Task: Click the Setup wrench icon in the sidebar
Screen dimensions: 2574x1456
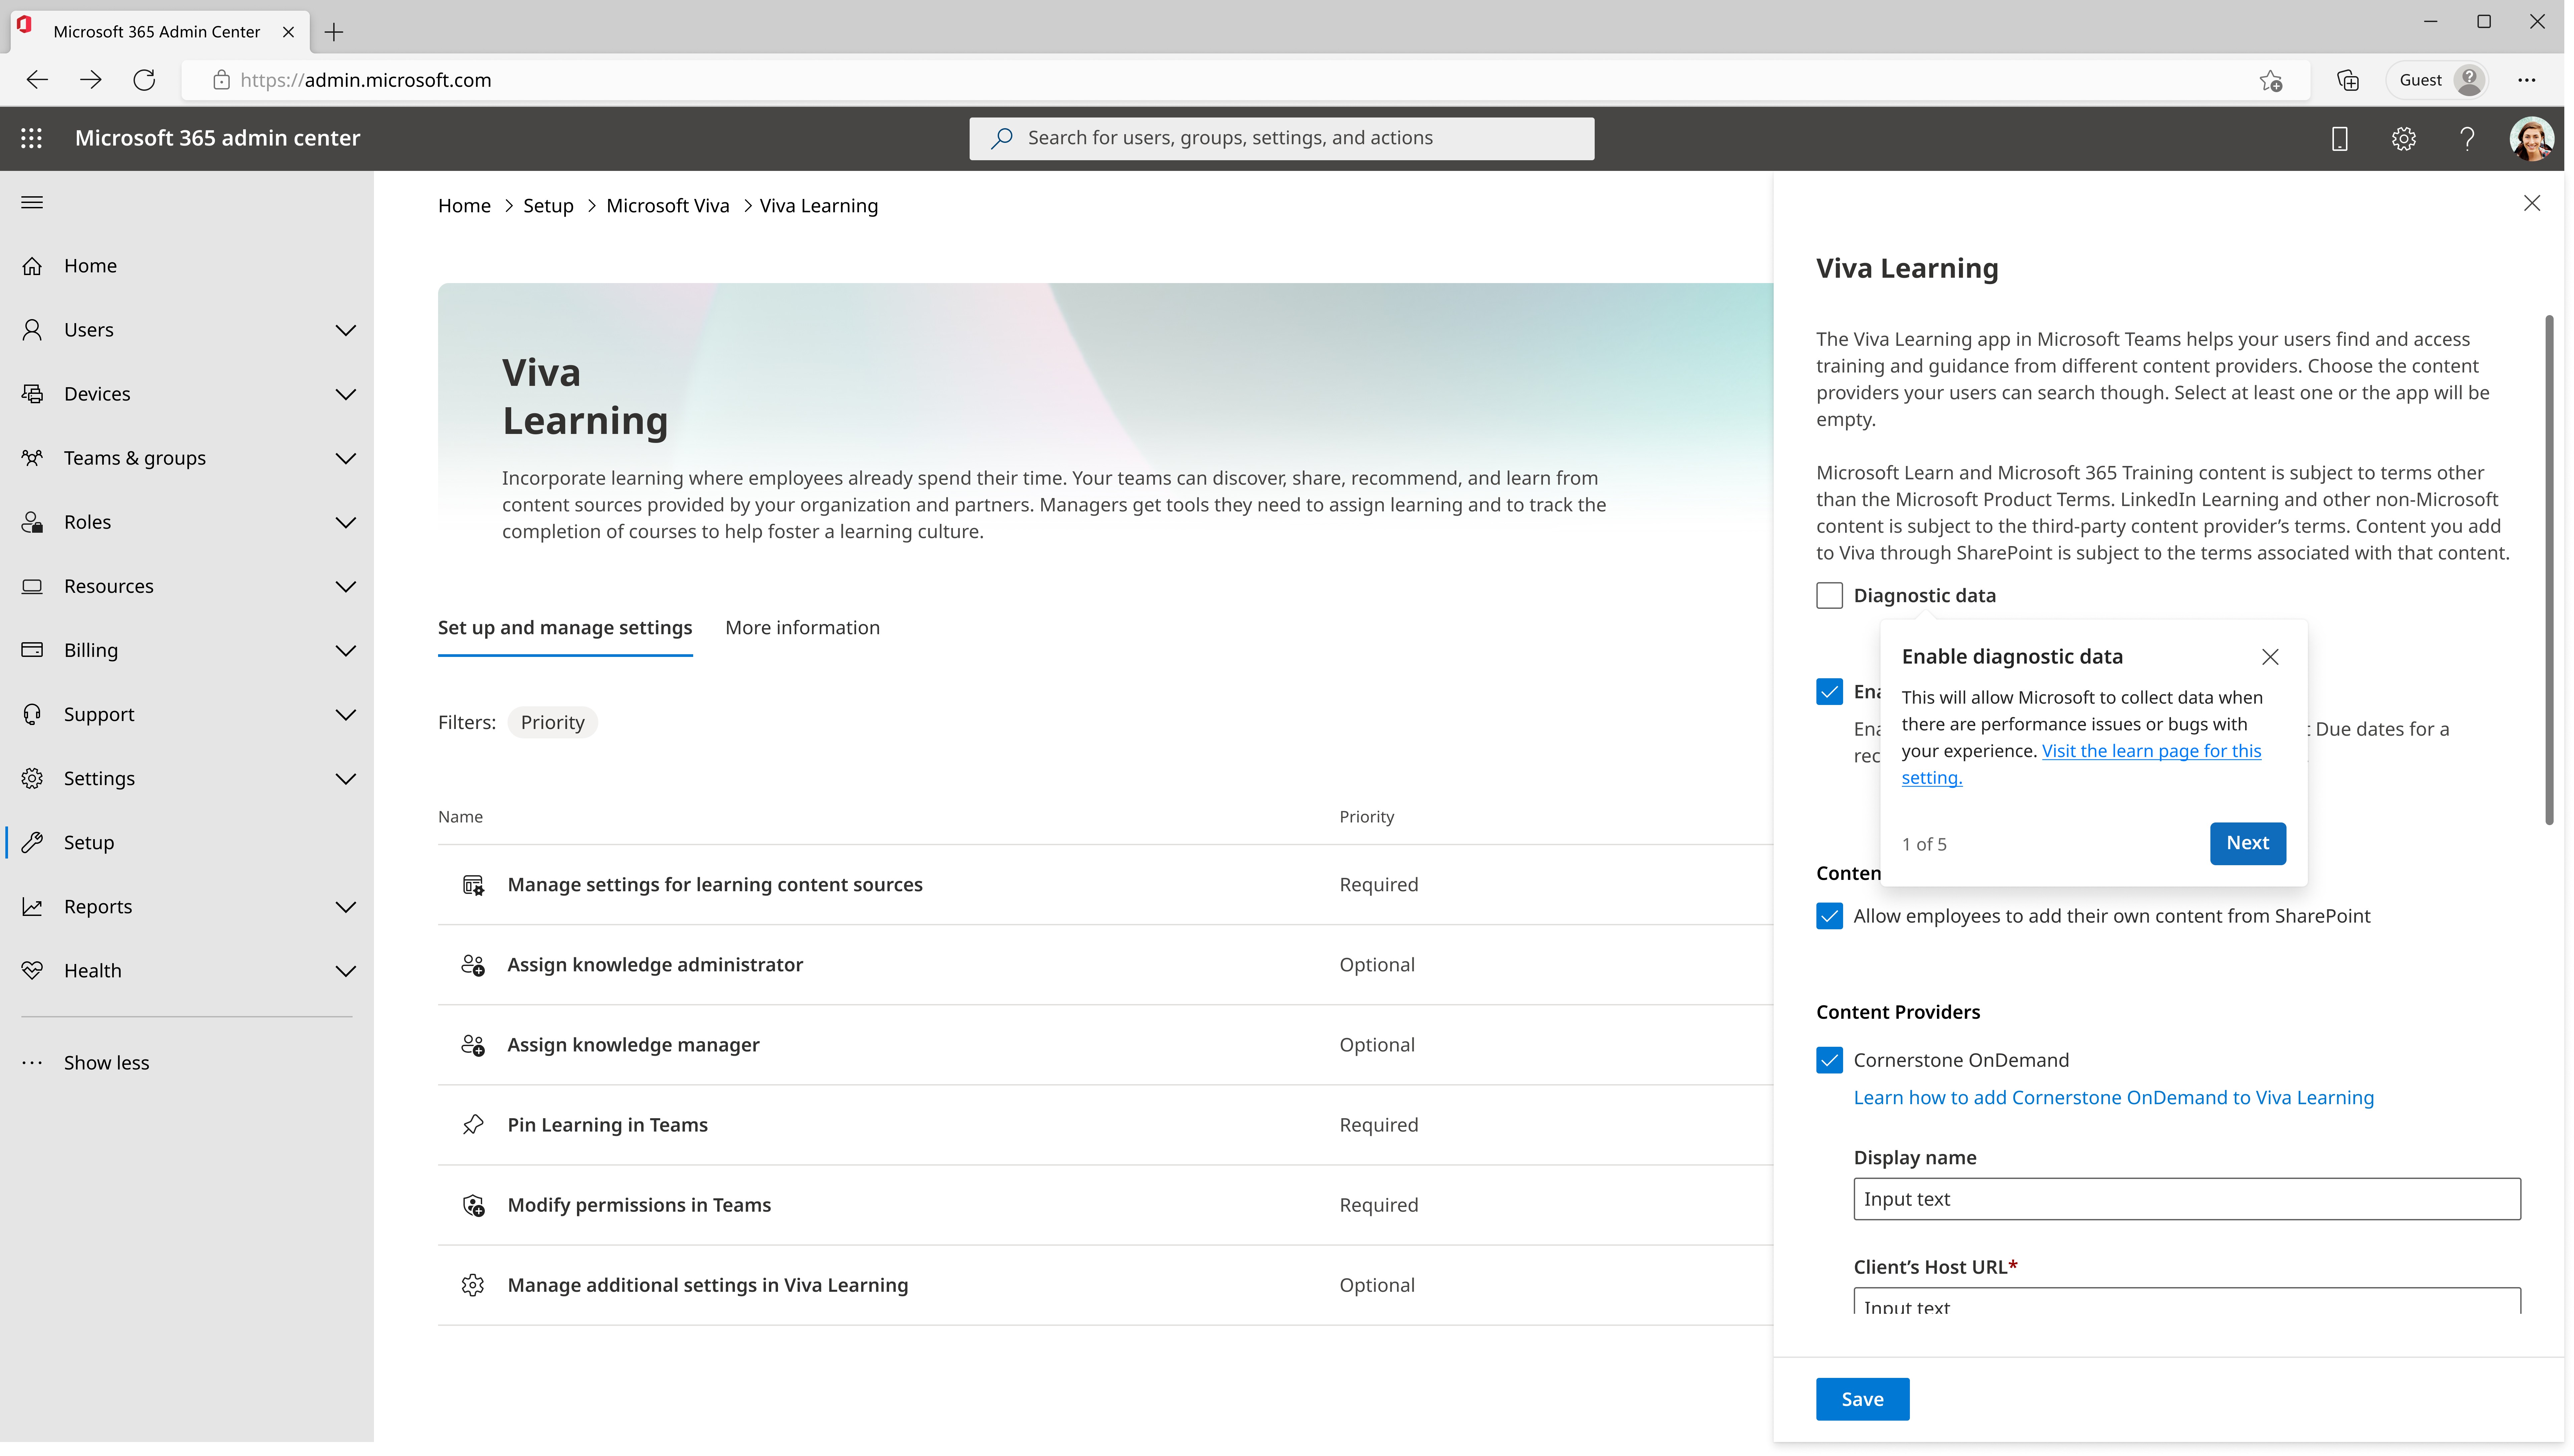Action: [32, 842]
